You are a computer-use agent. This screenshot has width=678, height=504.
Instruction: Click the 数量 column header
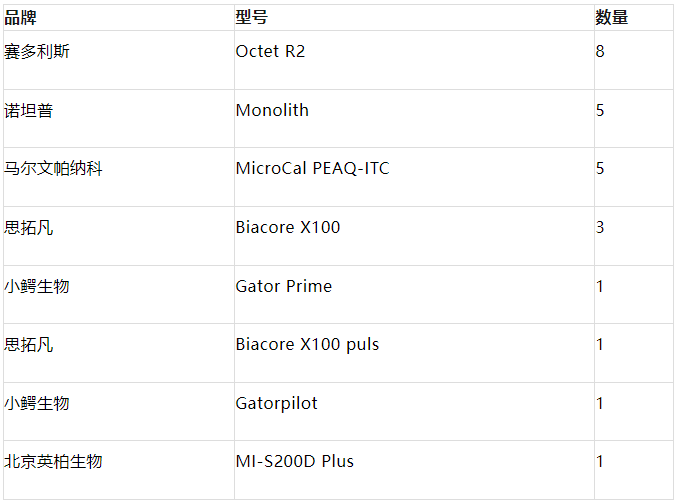click(612, 17)
